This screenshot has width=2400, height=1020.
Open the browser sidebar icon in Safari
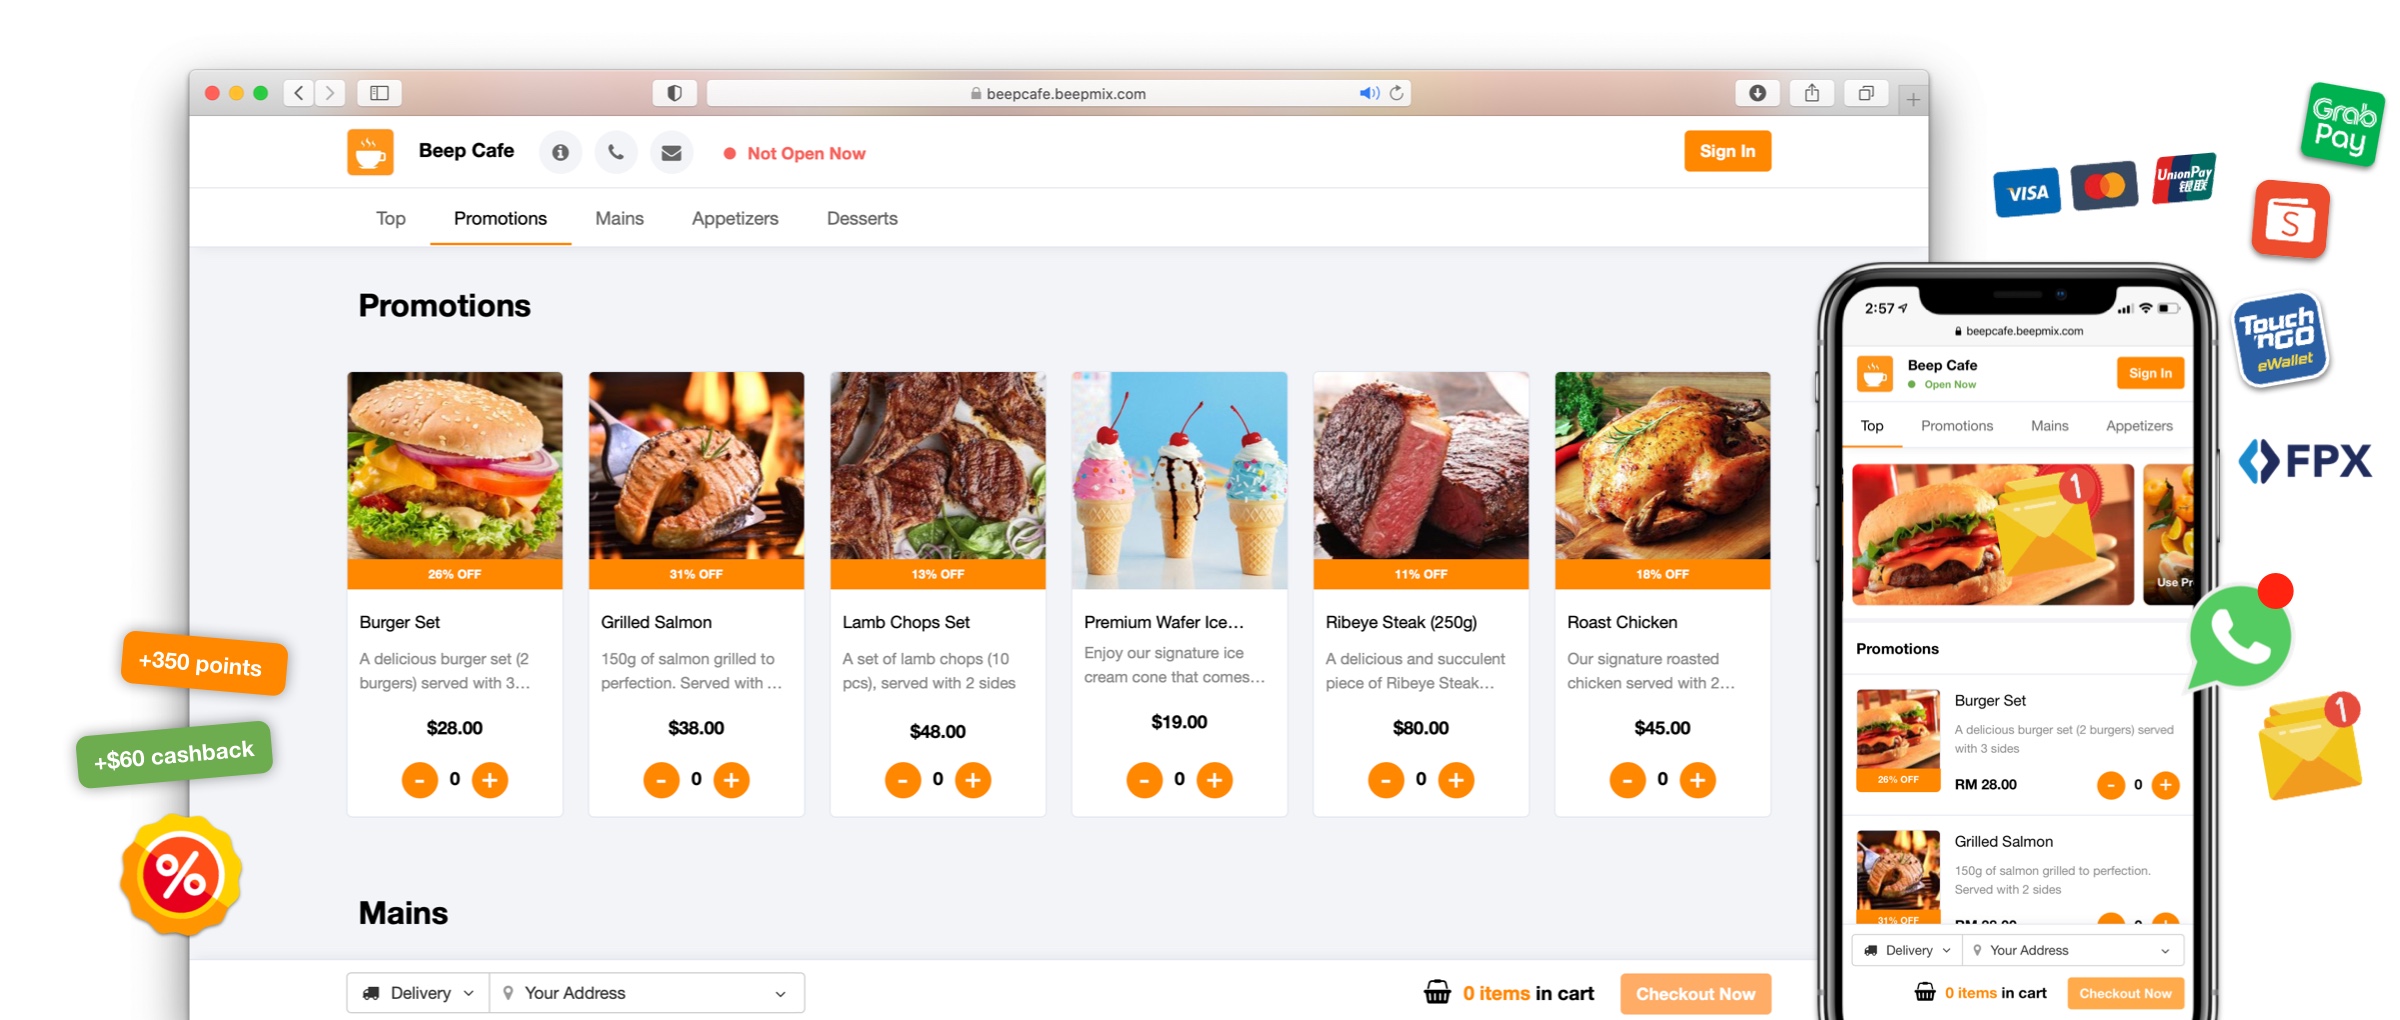[381, 92]
